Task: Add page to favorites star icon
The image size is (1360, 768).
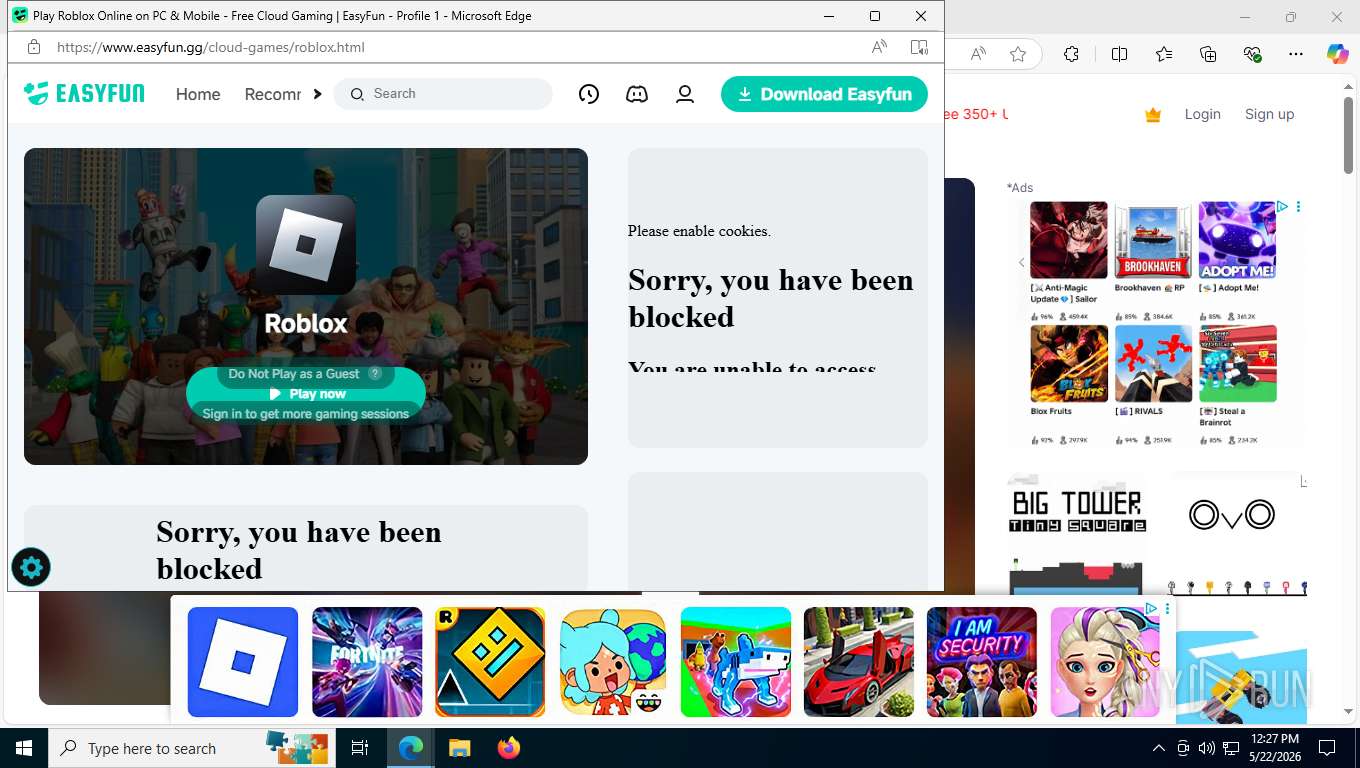Action: [x=1018, y=54]
